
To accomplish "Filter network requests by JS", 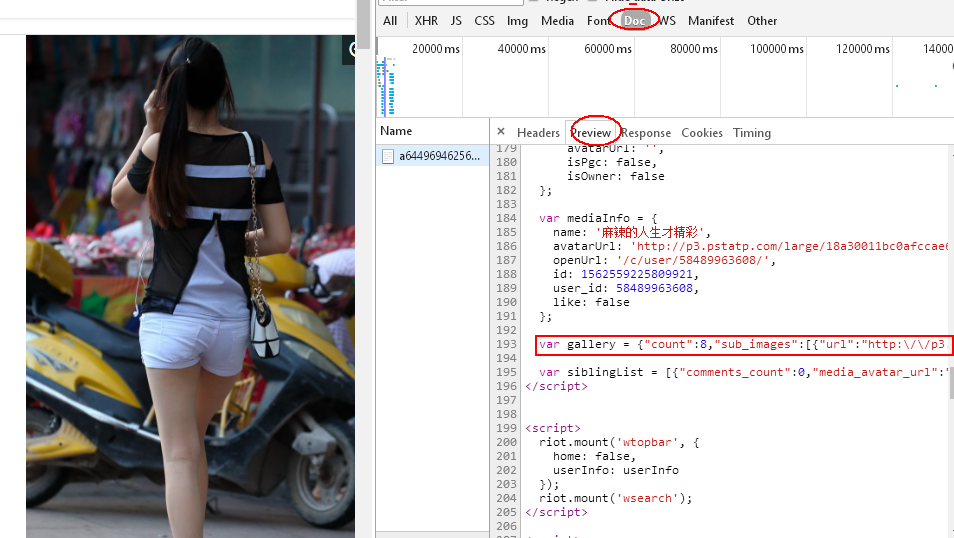I will [x=456, y=21].
